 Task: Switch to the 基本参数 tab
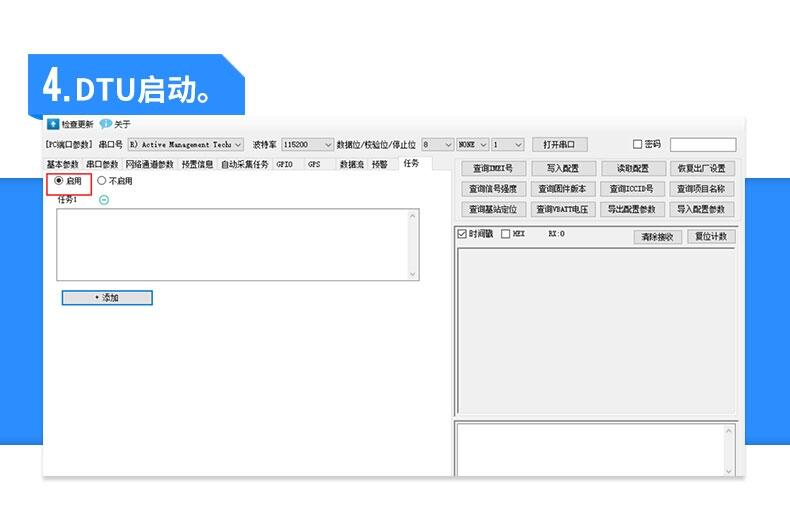click(62, 164)
